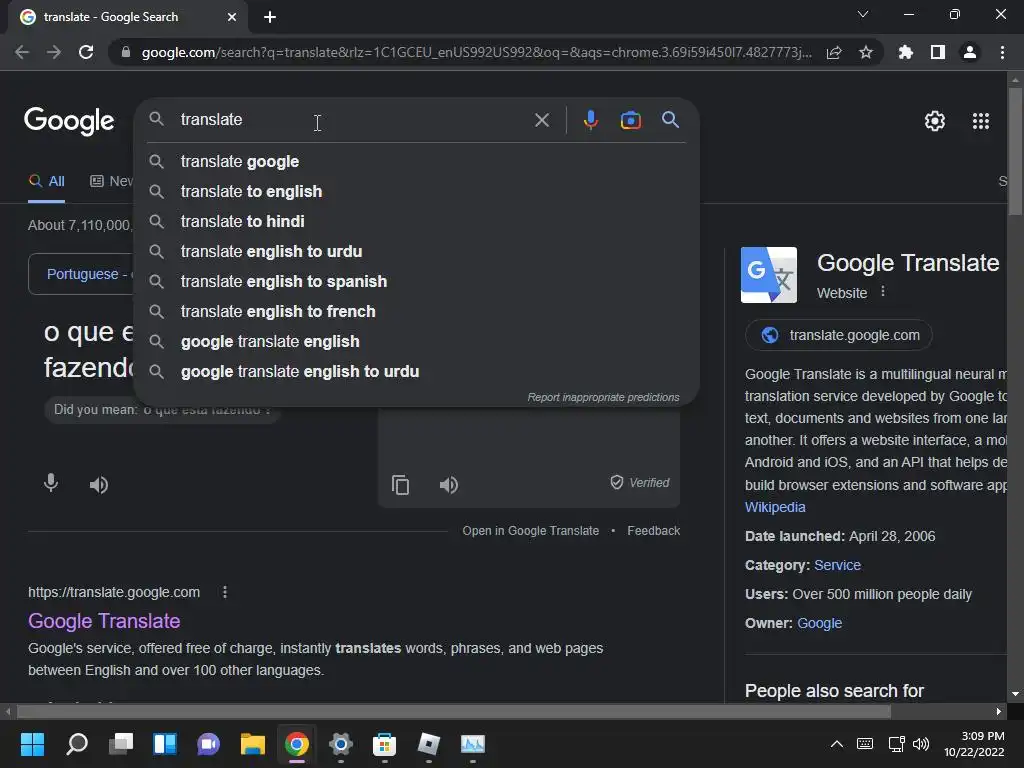Open Portuguese source language dropdown
The height and width of the screenshot is (768, 1024).
pyautogui.click(x=80, y=274)
